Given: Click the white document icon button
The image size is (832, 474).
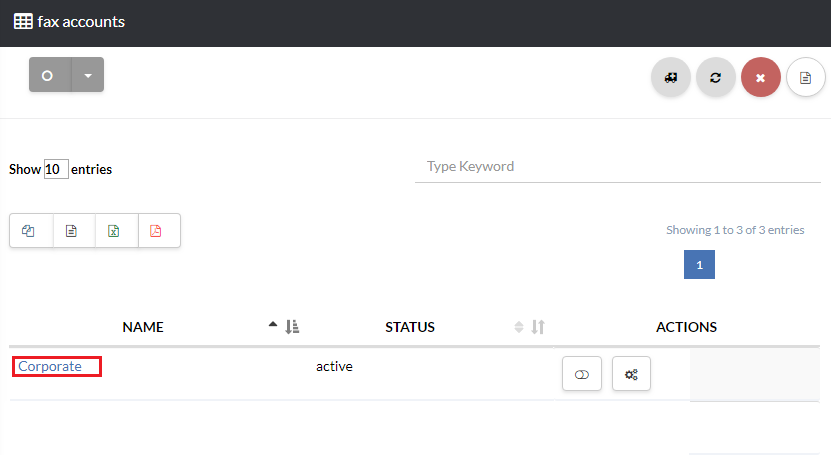Looking at the screenshot, I should tap(806, 77).
